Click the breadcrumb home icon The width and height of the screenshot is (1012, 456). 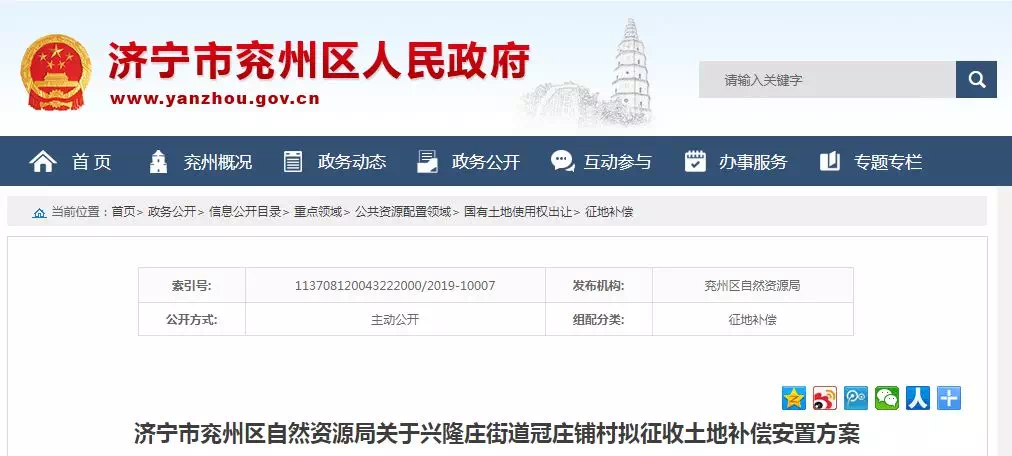coord(39,213)
